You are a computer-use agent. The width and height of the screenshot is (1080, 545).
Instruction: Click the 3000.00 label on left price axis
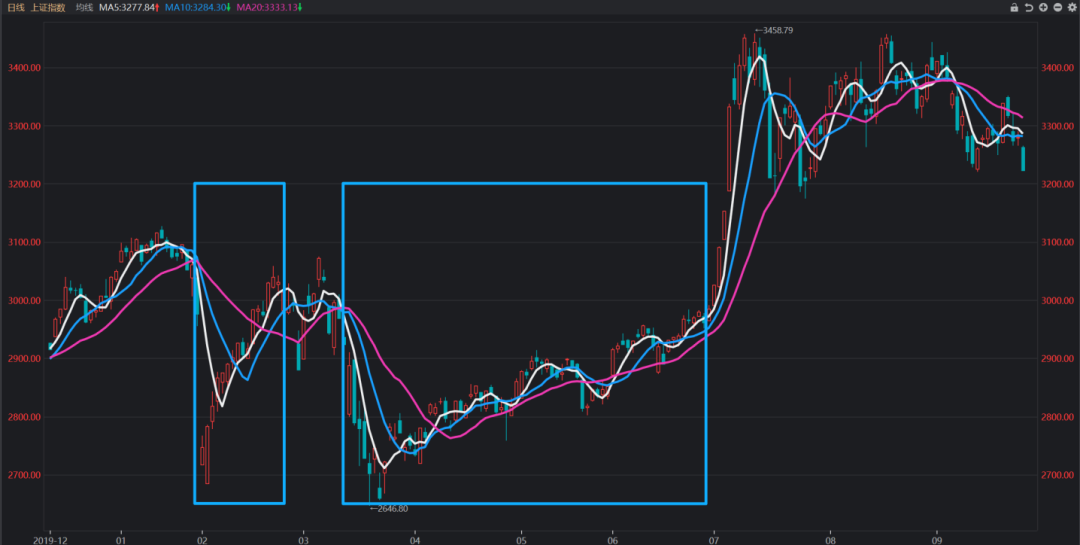pos(21,301)
